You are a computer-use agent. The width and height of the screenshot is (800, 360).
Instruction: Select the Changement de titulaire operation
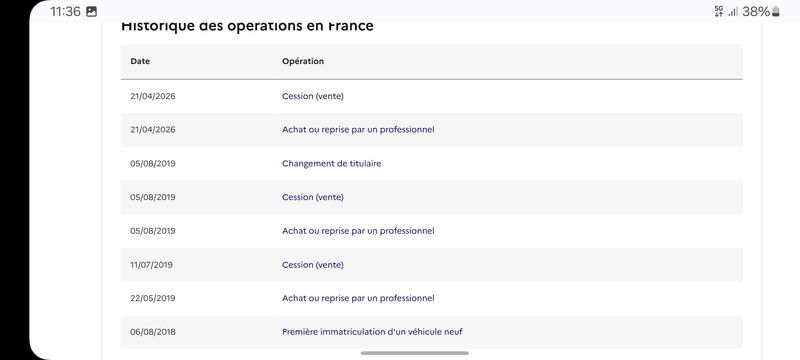point(332,164)
